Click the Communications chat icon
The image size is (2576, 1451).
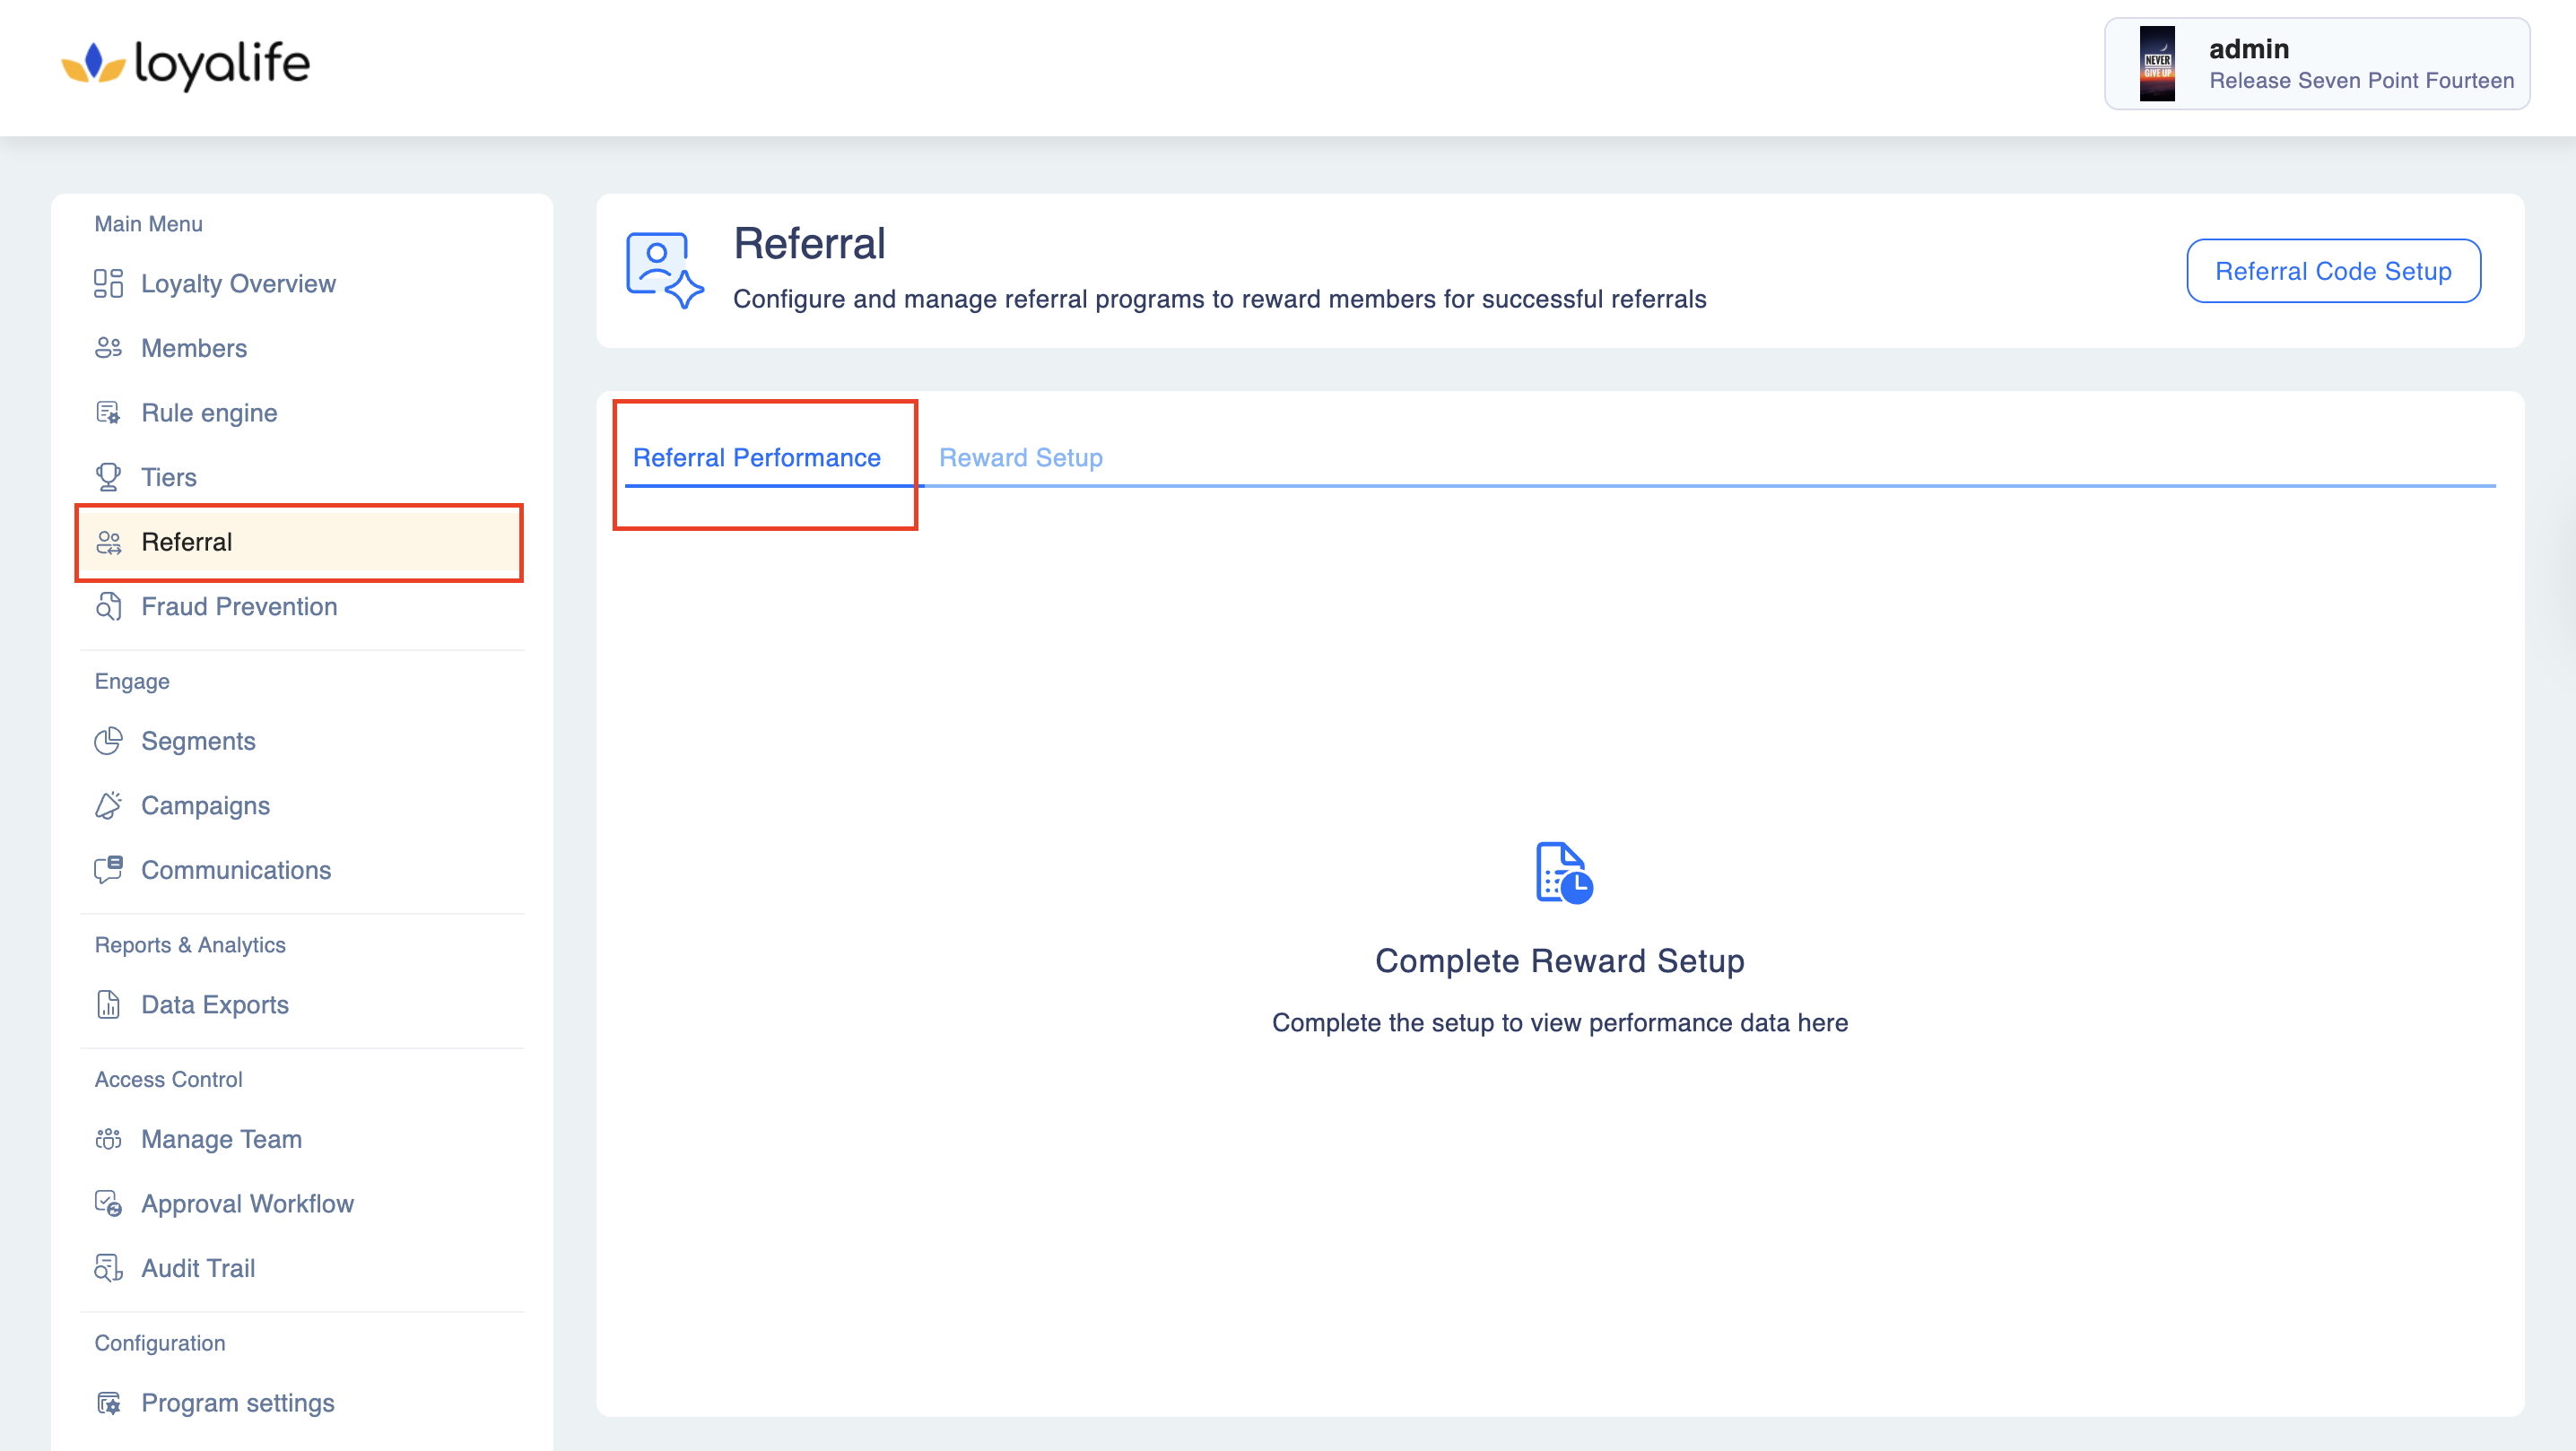click(x=108, y=869)
